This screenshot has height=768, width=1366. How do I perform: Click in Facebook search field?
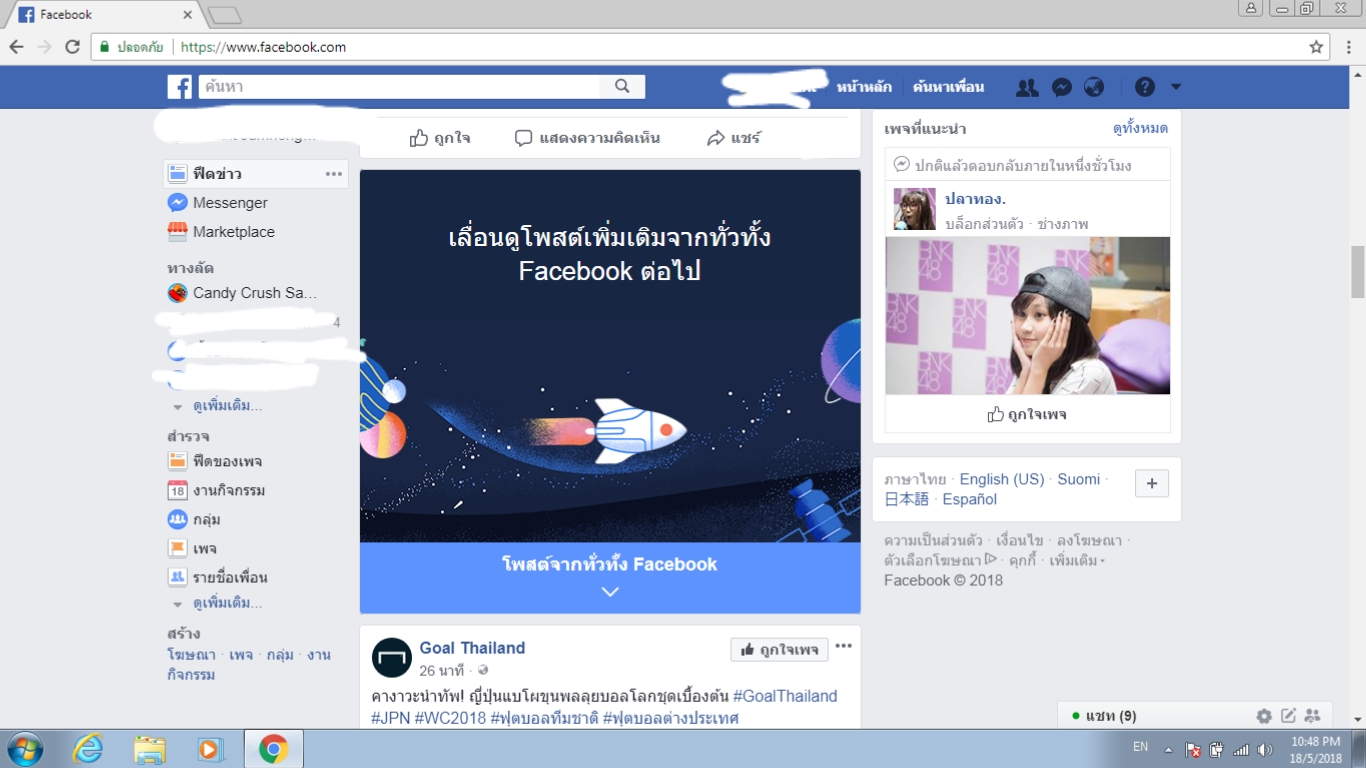(x=399, y=87)
